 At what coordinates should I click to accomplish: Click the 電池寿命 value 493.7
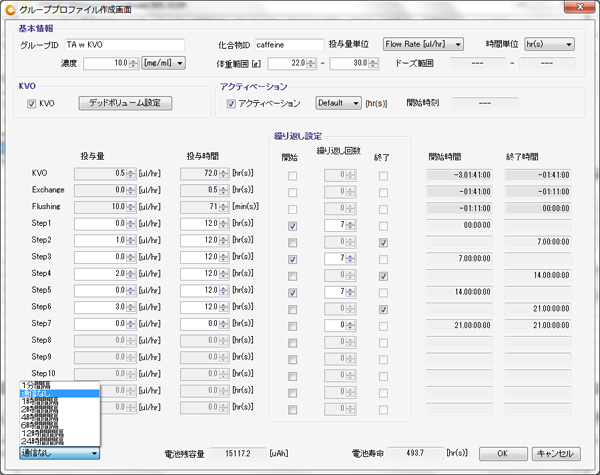coord(415,453)
